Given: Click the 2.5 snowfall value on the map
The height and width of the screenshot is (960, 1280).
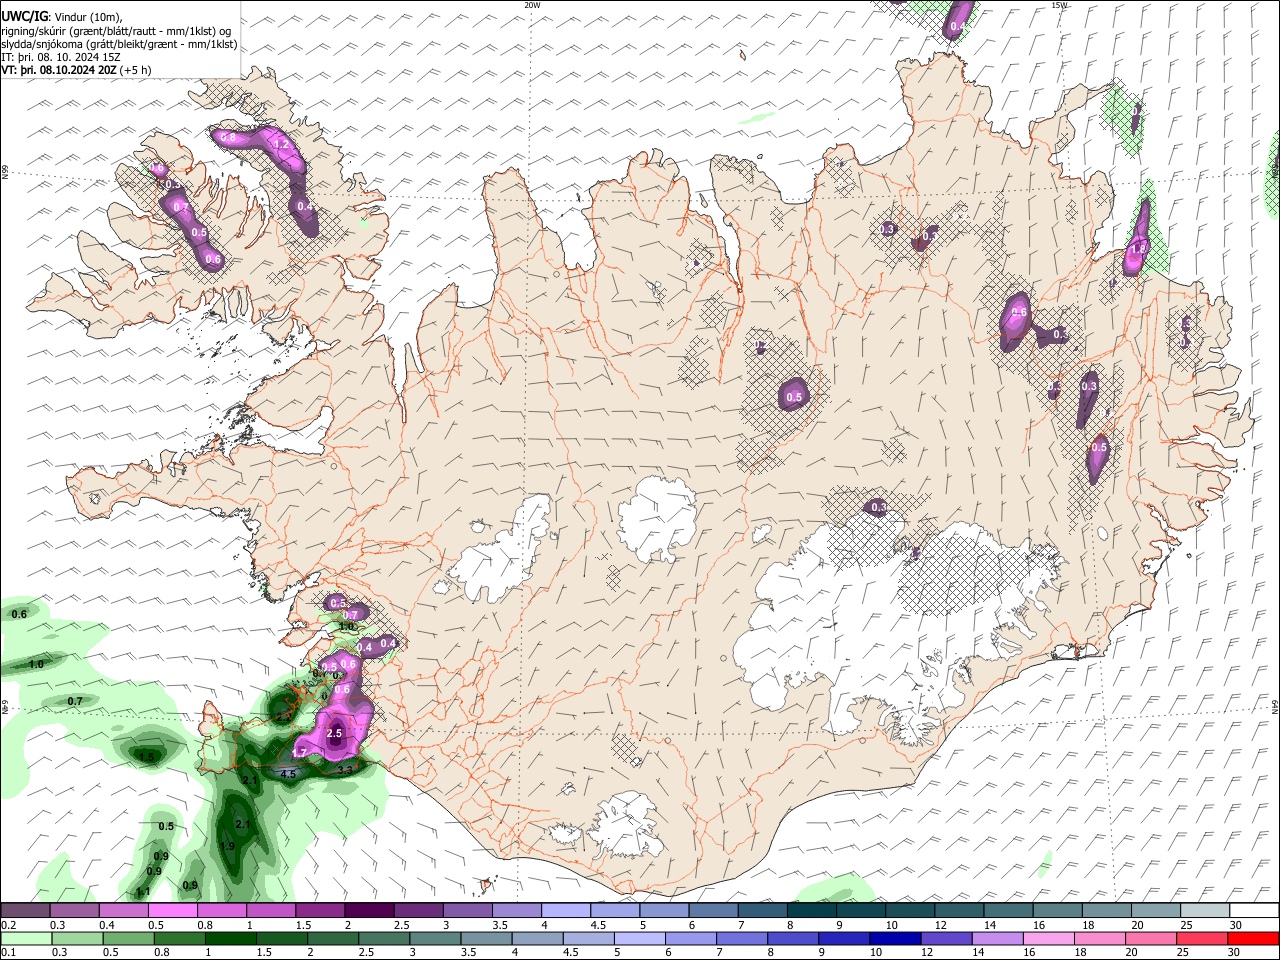Looking at the screenshot, I should click(335, 733).
